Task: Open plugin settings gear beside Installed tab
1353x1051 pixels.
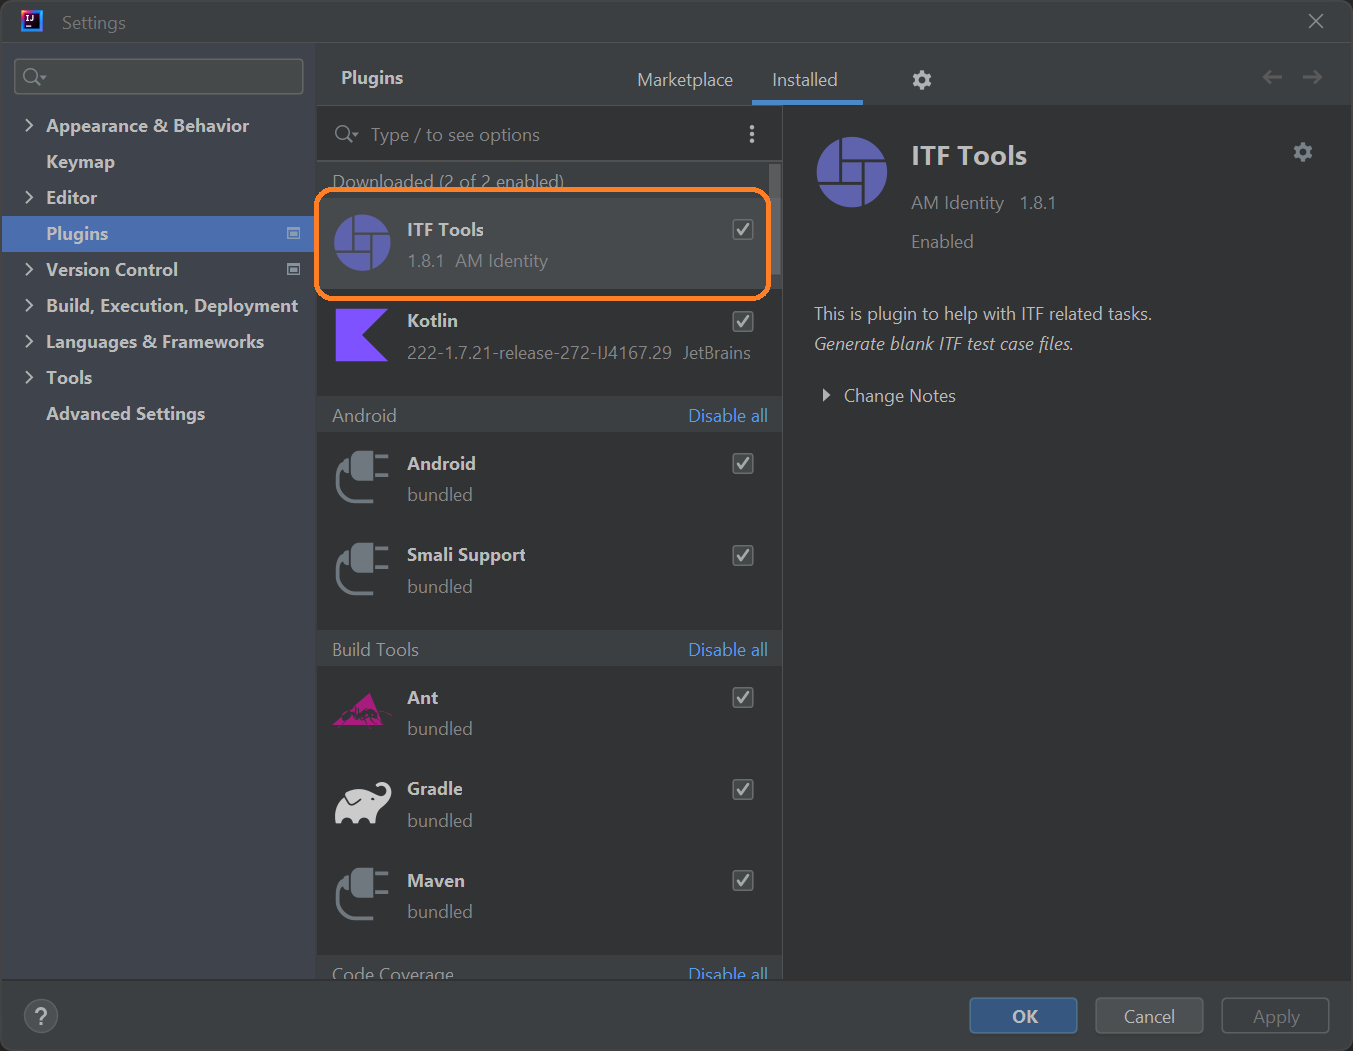Action: [x=922, y=80]
